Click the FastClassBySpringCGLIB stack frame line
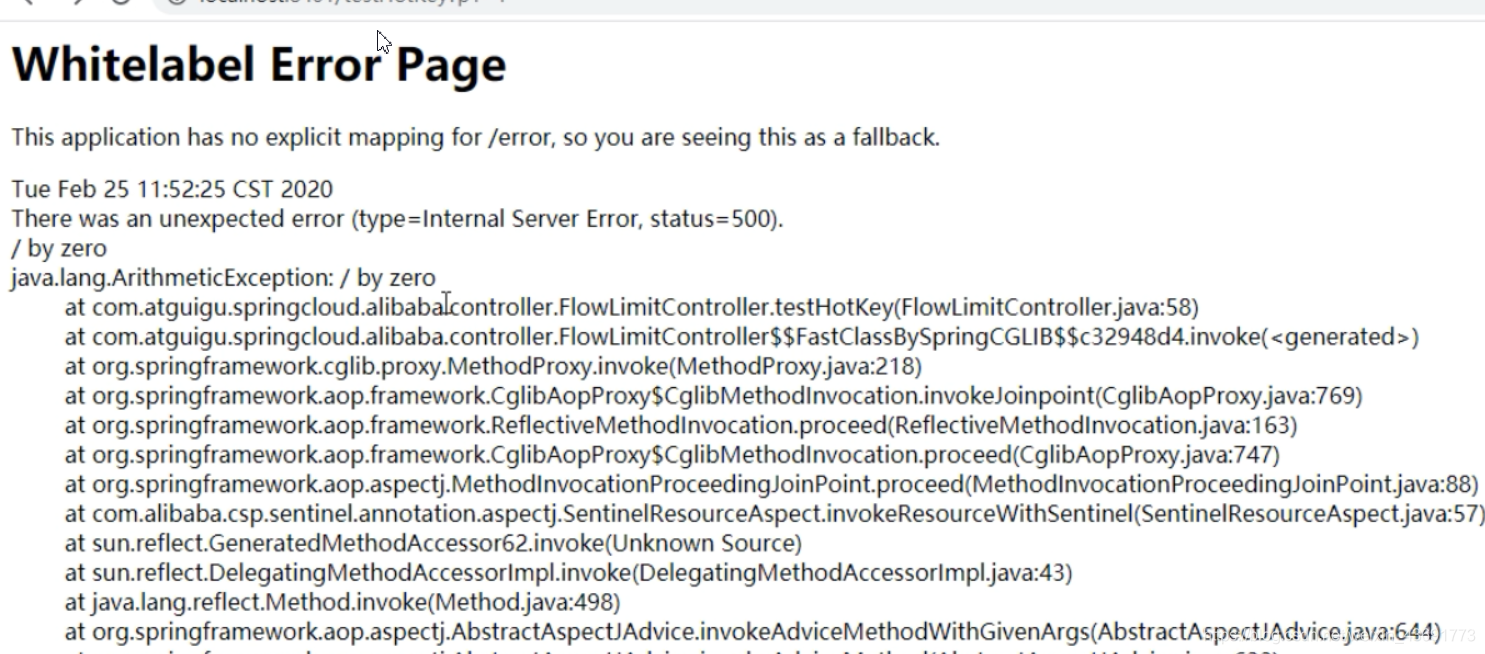 [x=741, y=337]
